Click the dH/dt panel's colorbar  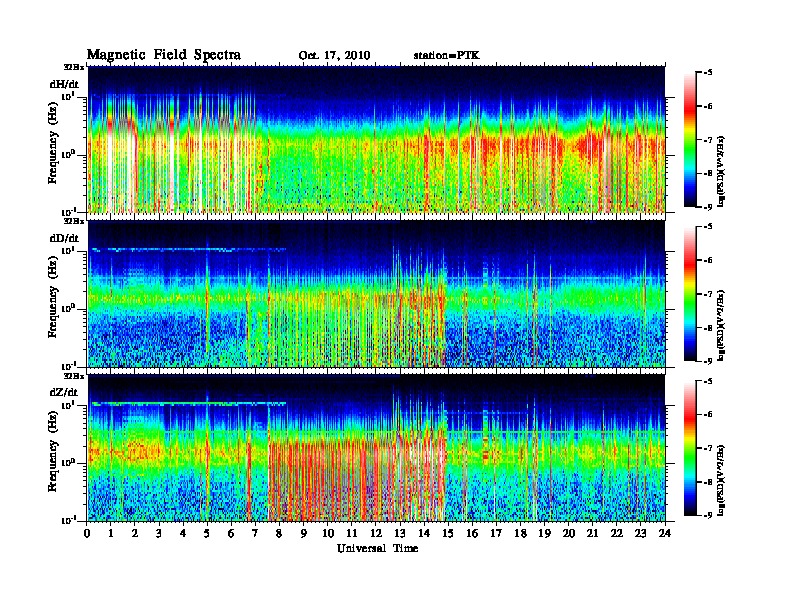click(x=689, y=140)
